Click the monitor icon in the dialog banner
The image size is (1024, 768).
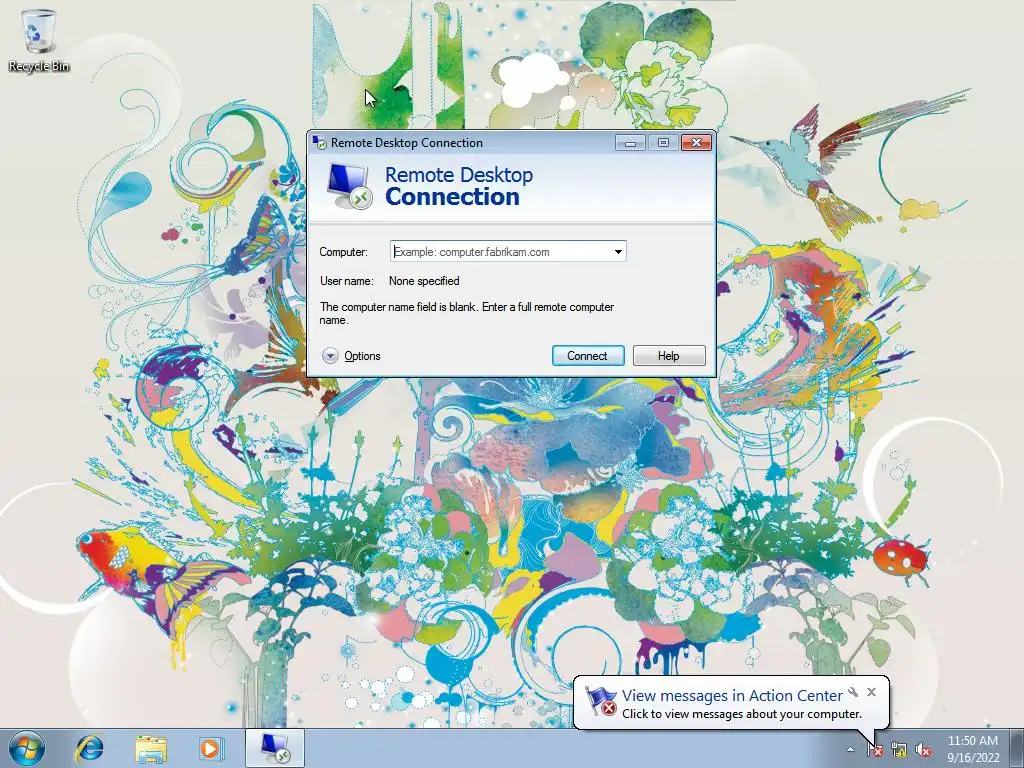349,186
